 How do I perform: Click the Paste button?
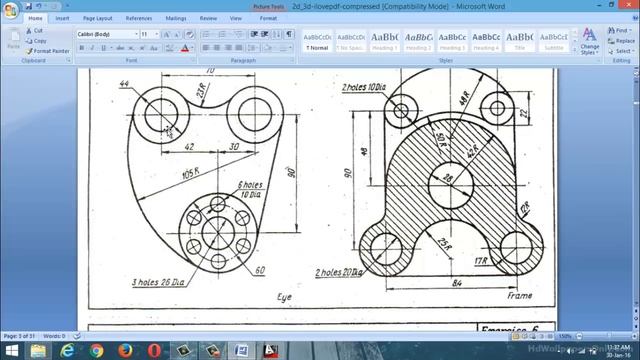point(13,40)
